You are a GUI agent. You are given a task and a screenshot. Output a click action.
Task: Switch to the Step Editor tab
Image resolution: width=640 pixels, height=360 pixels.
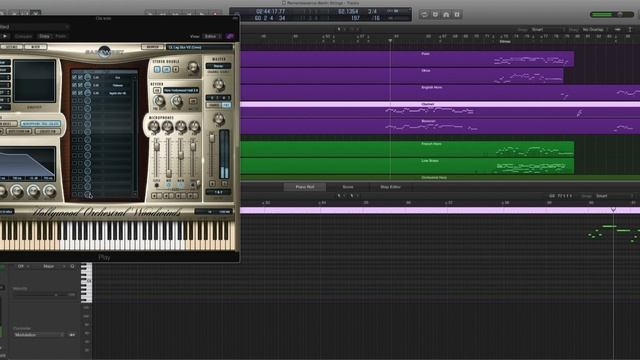391,187
